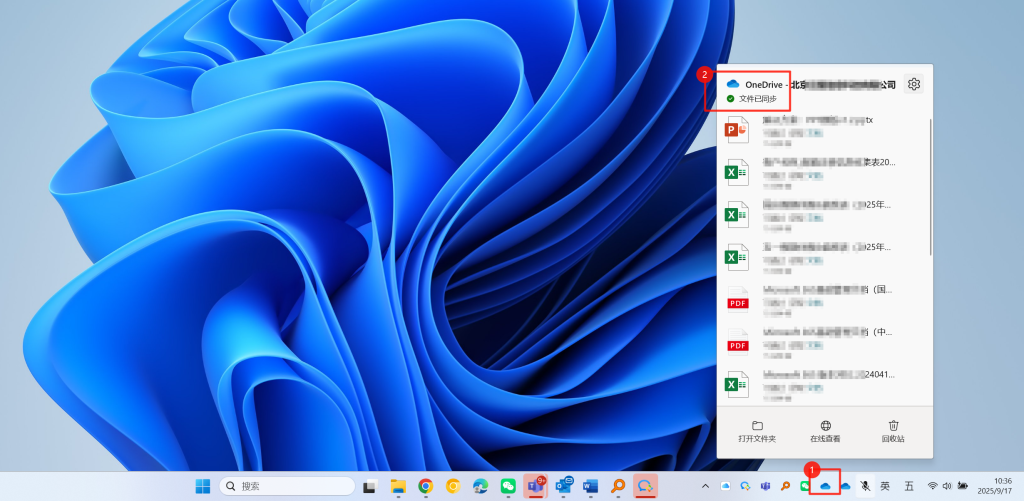Screen dimensions: 1024x501
Task: Click the OneDrive file list scrollbar
Action: point(931,185)
